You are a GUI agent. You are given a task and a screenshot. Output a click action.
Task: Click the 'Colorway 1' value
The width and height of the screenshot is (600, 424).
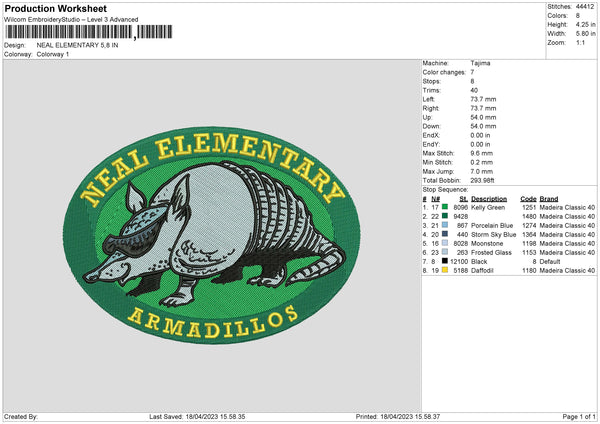point(53,54)
